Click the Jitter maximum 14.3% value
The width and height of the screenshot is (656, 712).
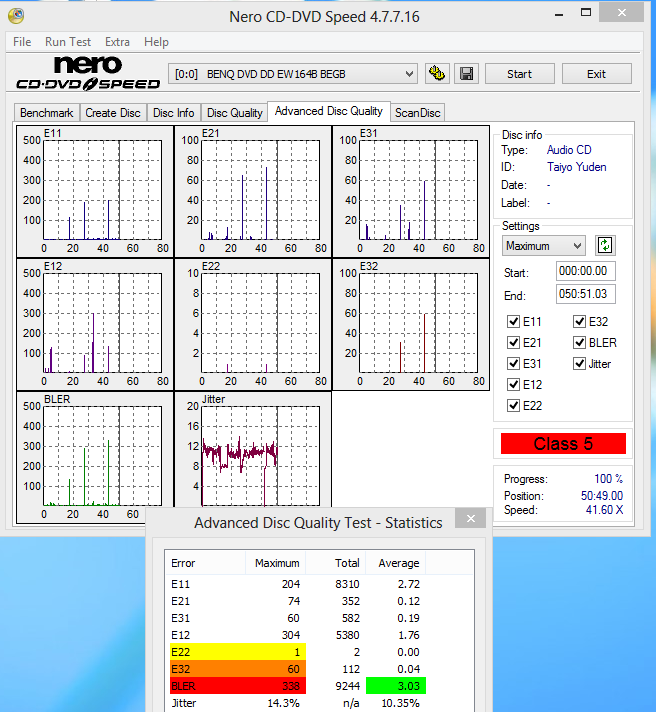pyautogui.click(x=283, y=703)
